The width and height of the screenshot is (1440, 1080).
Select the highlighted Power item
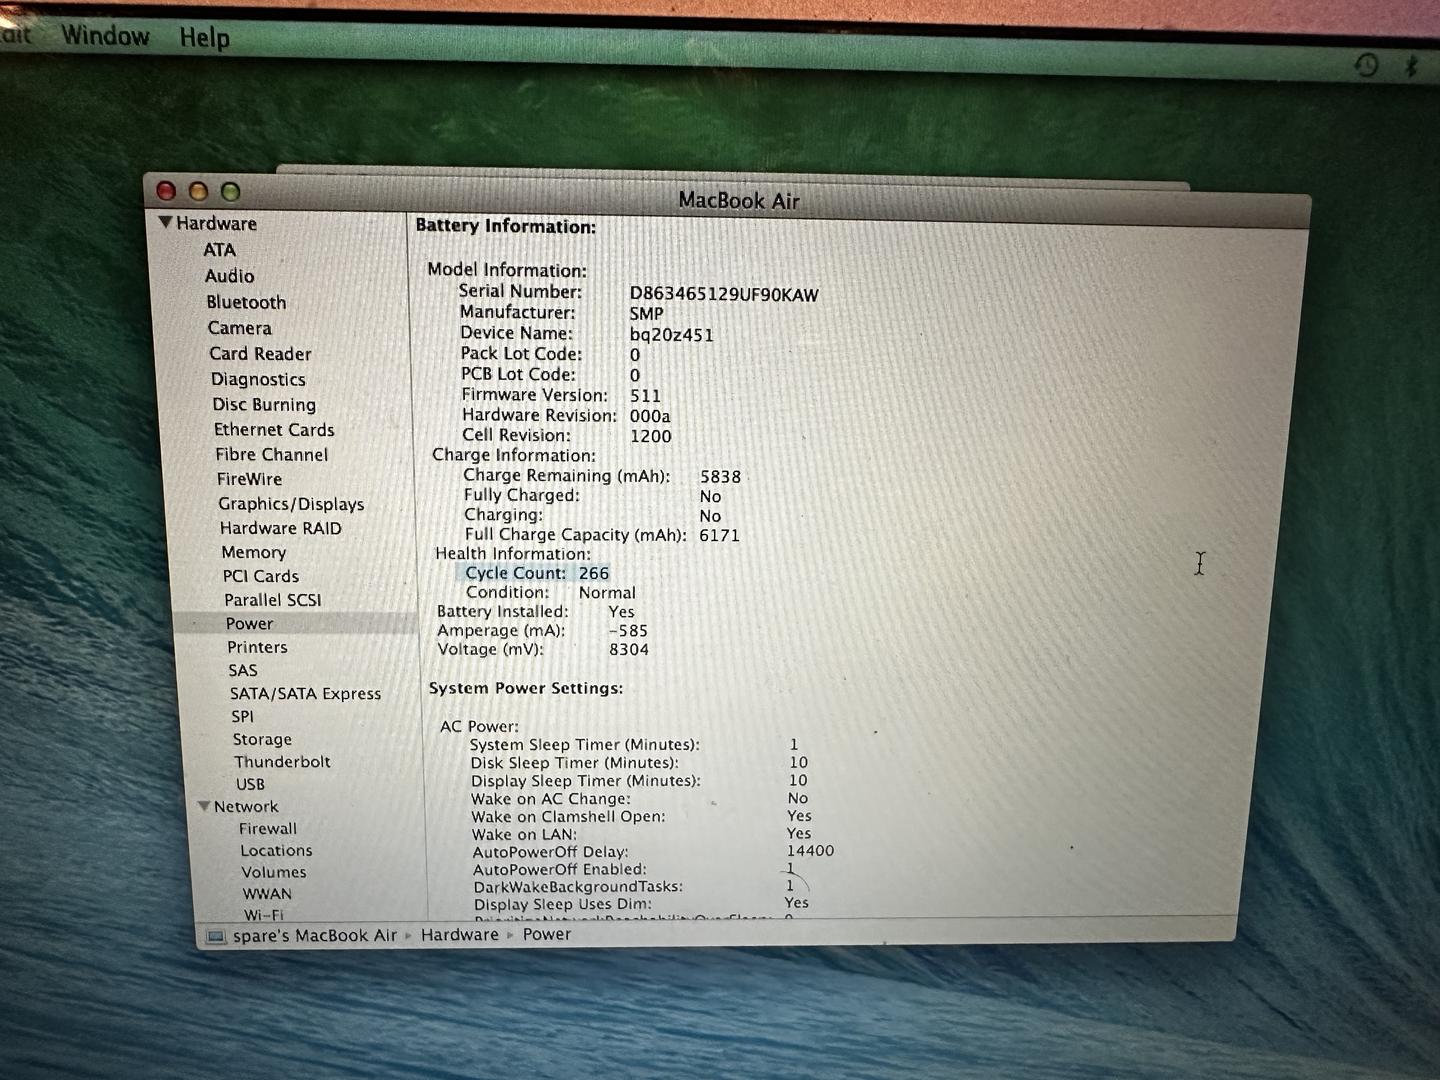click(250, 623)
